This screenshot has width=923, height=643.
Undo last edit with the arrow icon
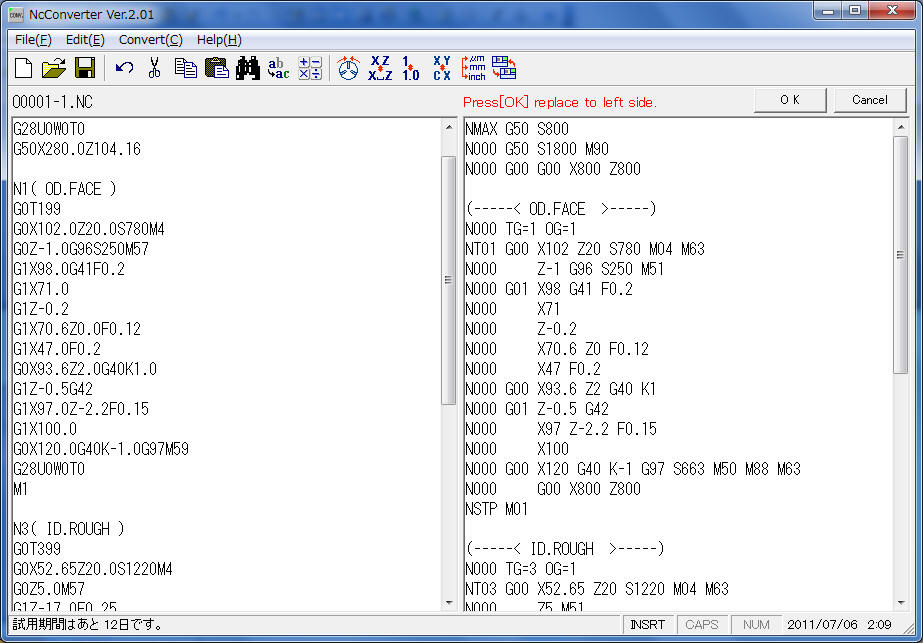(124, 68)
